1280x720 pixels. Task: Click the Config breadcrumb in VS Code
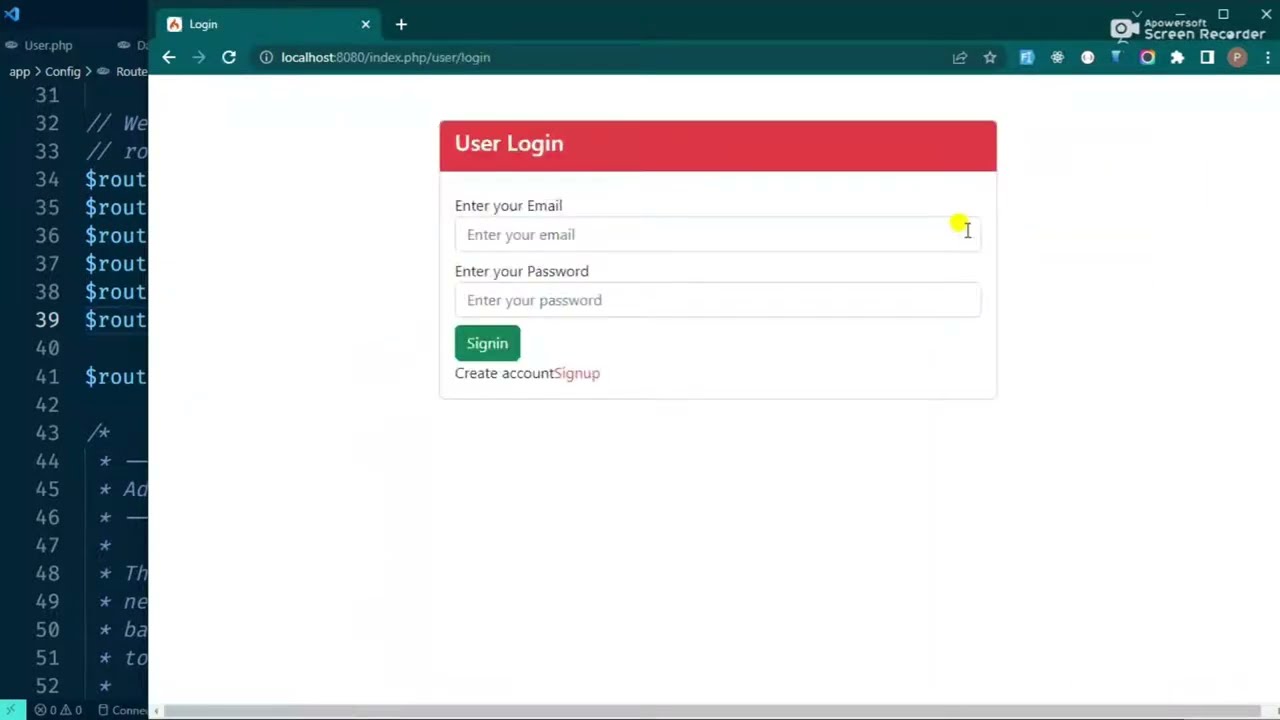click(62, 71)
